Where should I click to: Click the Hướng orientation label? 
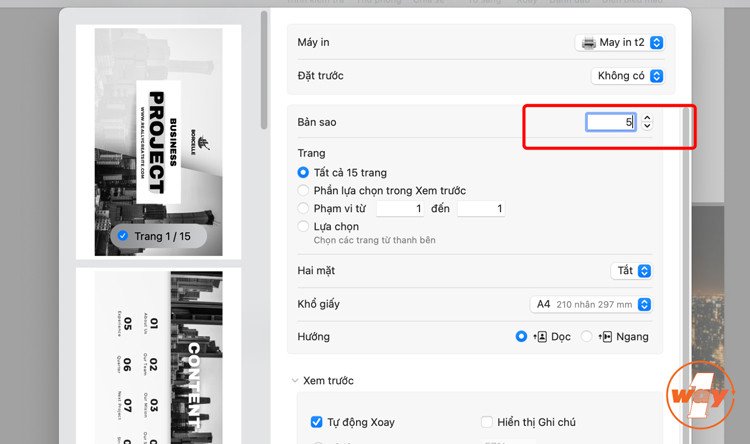click(x=313, y=336)
